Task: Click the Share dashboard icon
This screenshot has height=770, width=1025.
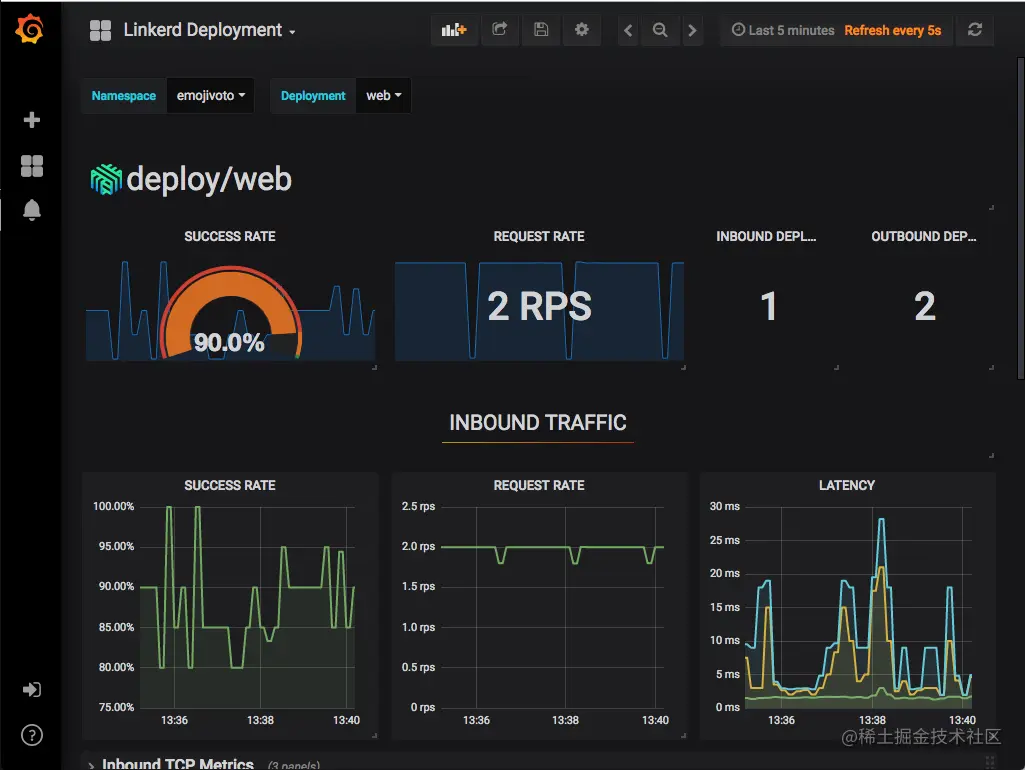Action: (x=499, y=30)
